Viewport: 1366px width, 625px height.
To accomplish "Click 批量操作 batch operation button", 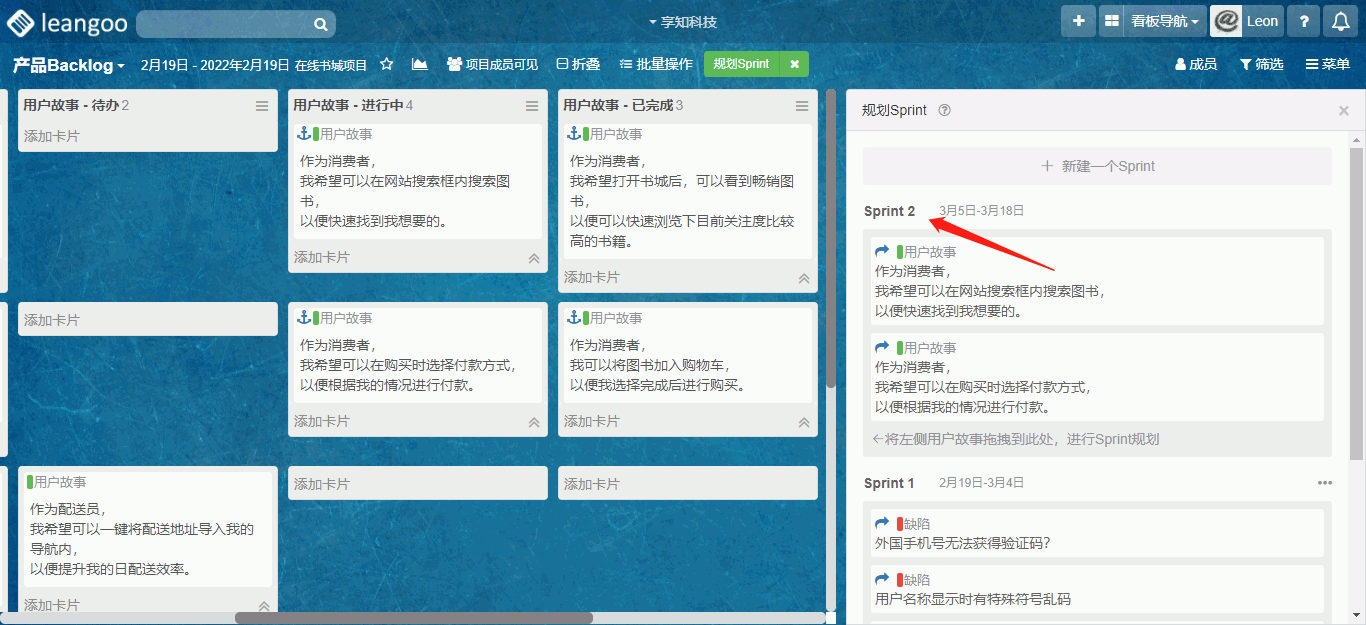I will (x=656, y=64).
